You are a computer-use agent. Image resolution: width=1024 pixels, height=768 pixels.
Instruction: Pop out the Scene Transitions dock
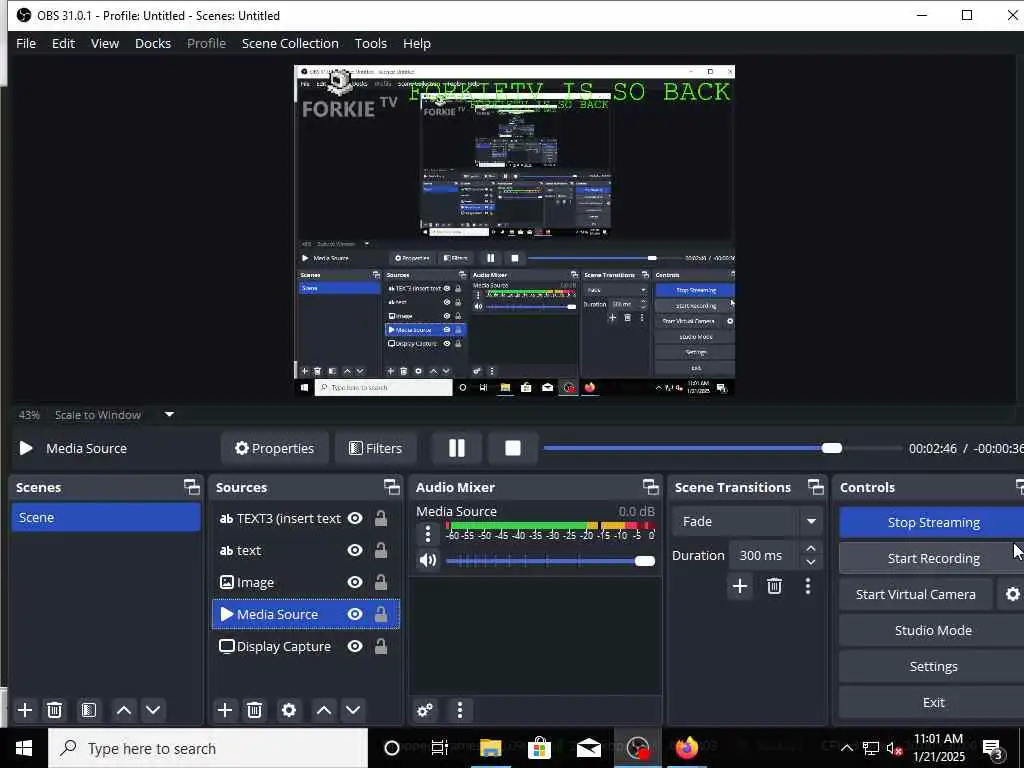click(x=816, y=487)
